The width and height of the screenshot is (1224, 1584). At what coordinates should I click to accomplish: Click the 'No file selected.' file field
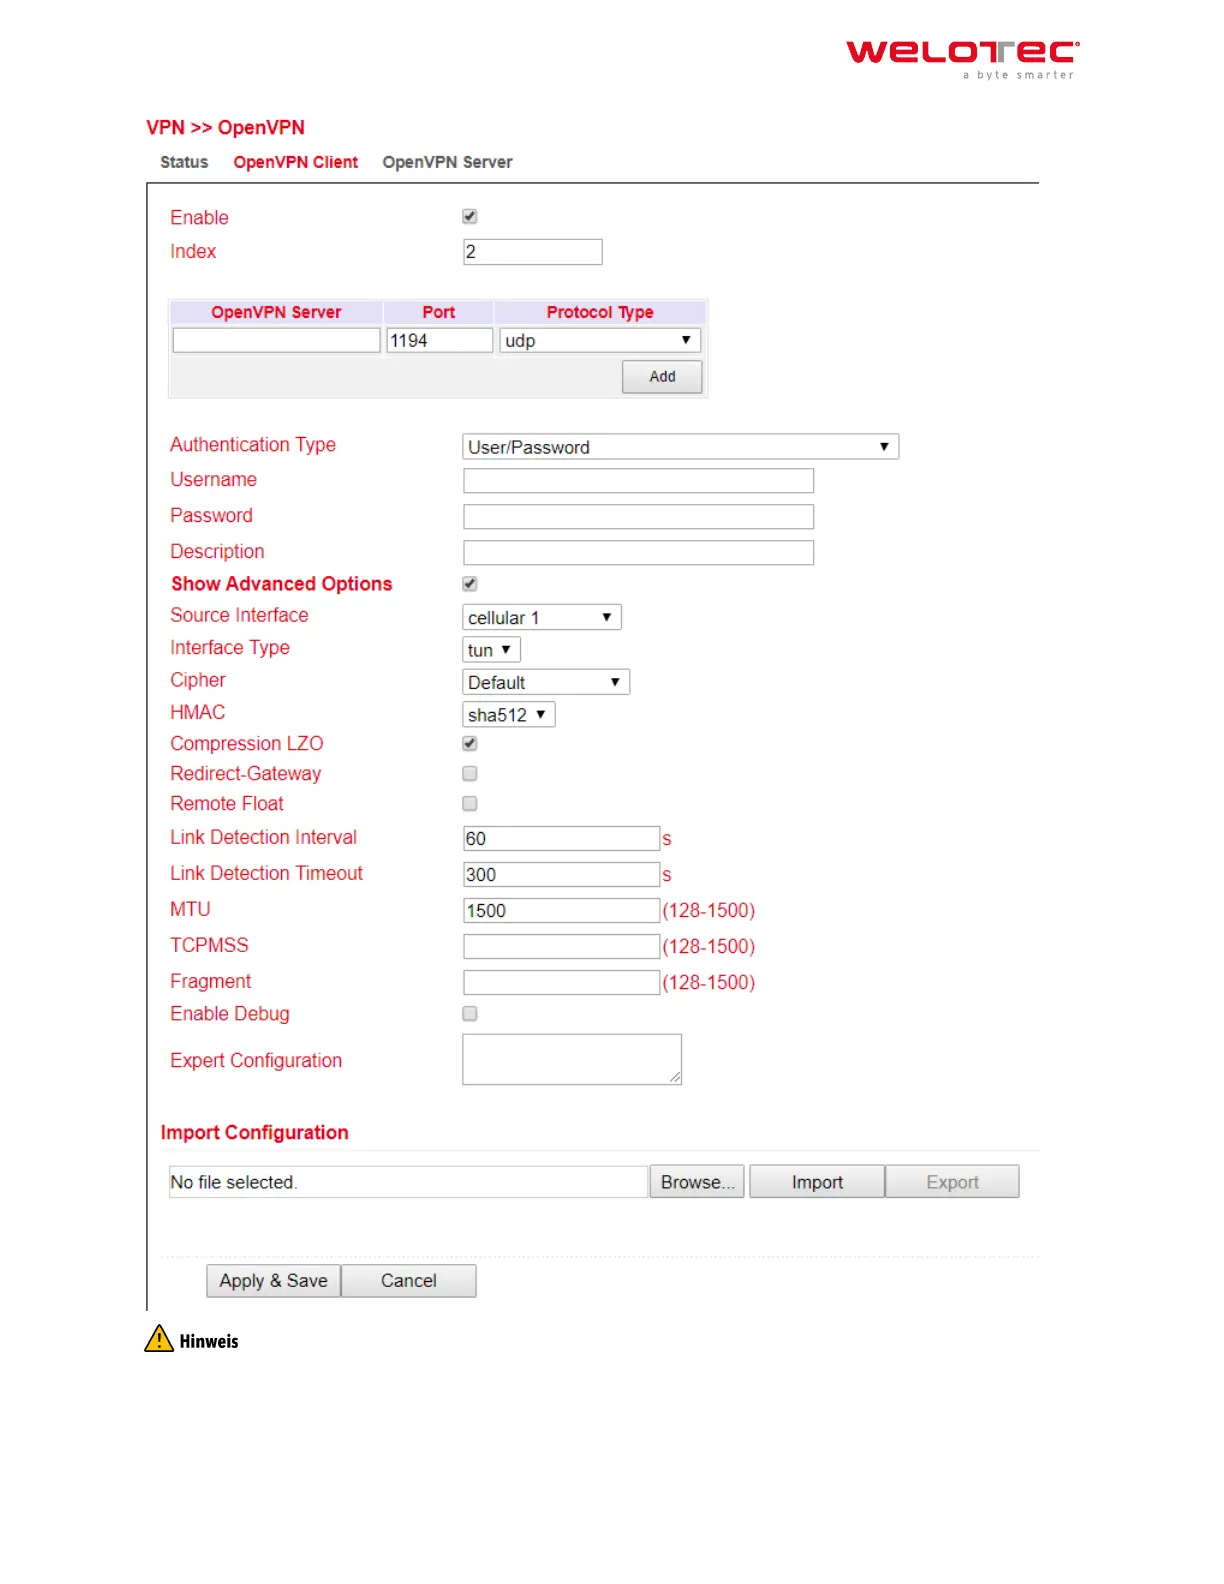(x=408, y=1182)
